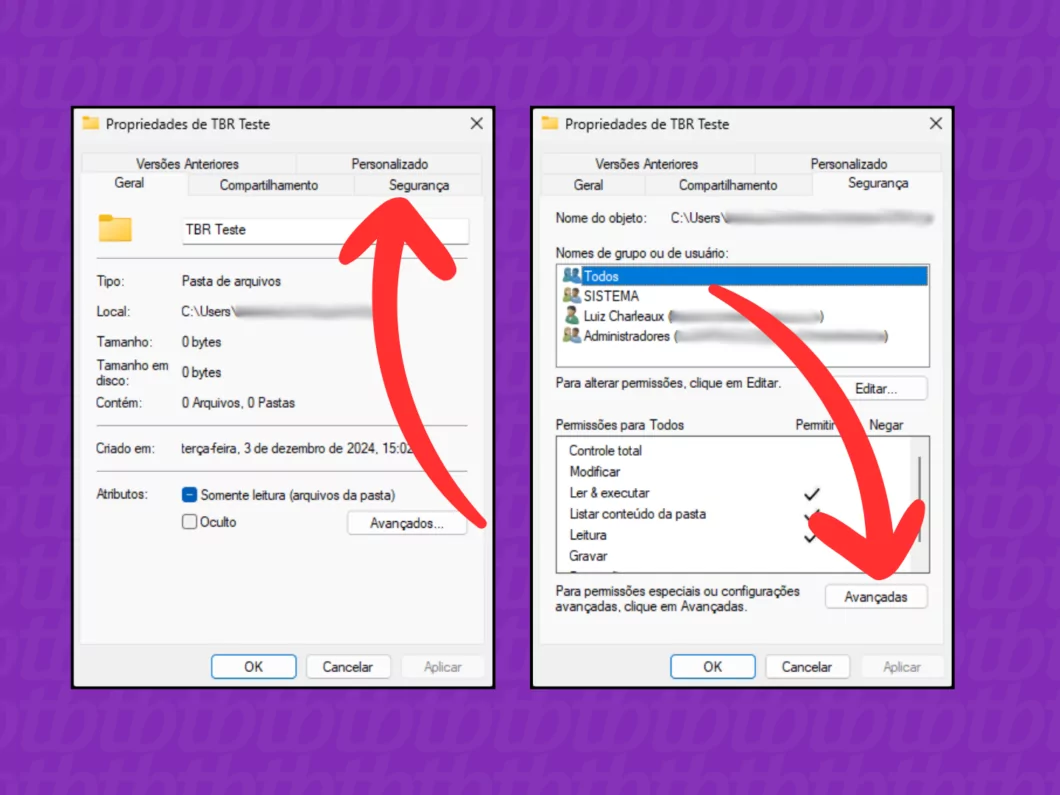Click the Avançadas button
The width and height of the screenshot is (1060, 795).
[x=875, y=597]
